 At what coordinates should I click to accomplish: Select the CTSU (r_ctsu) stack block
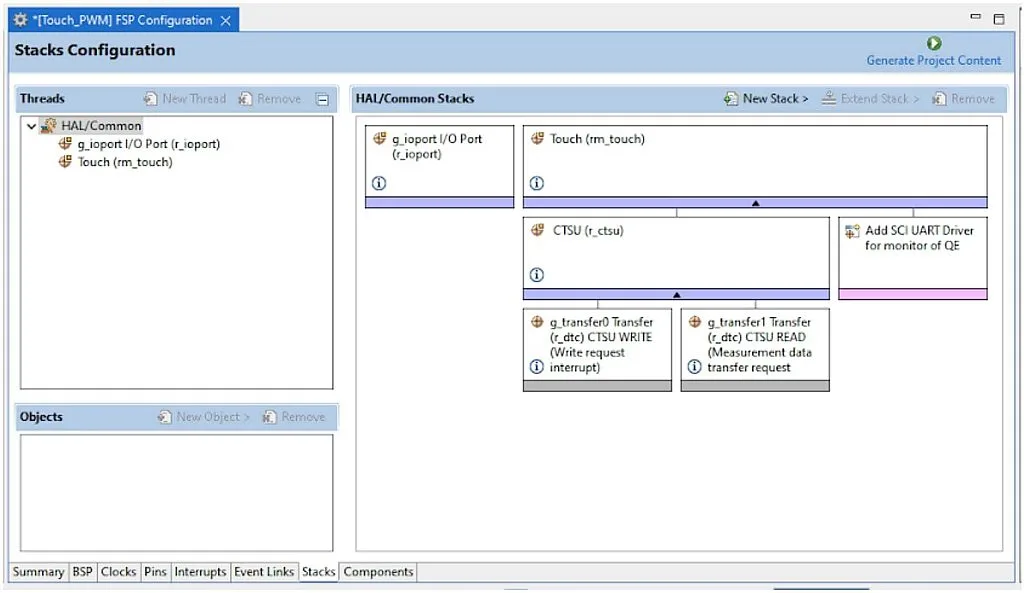[x=675, y=250]
